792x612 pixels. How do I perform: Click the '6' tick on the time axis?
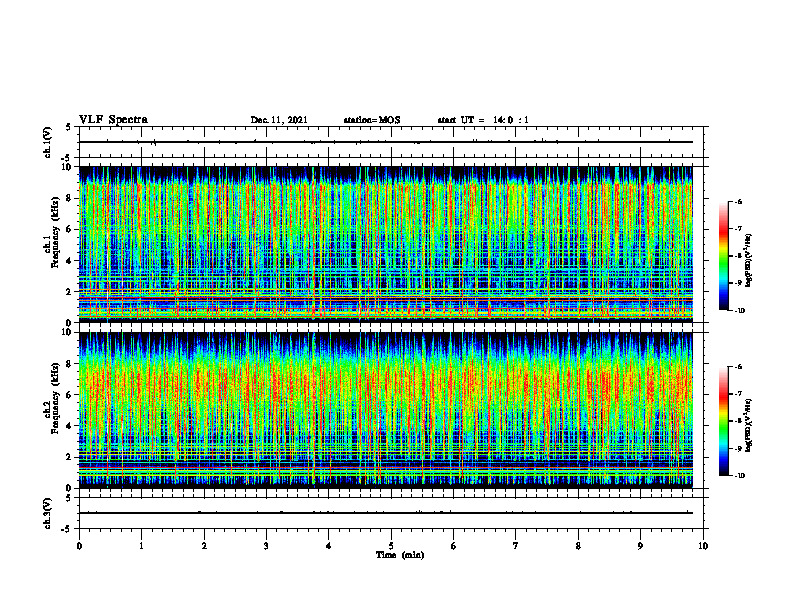454,546
